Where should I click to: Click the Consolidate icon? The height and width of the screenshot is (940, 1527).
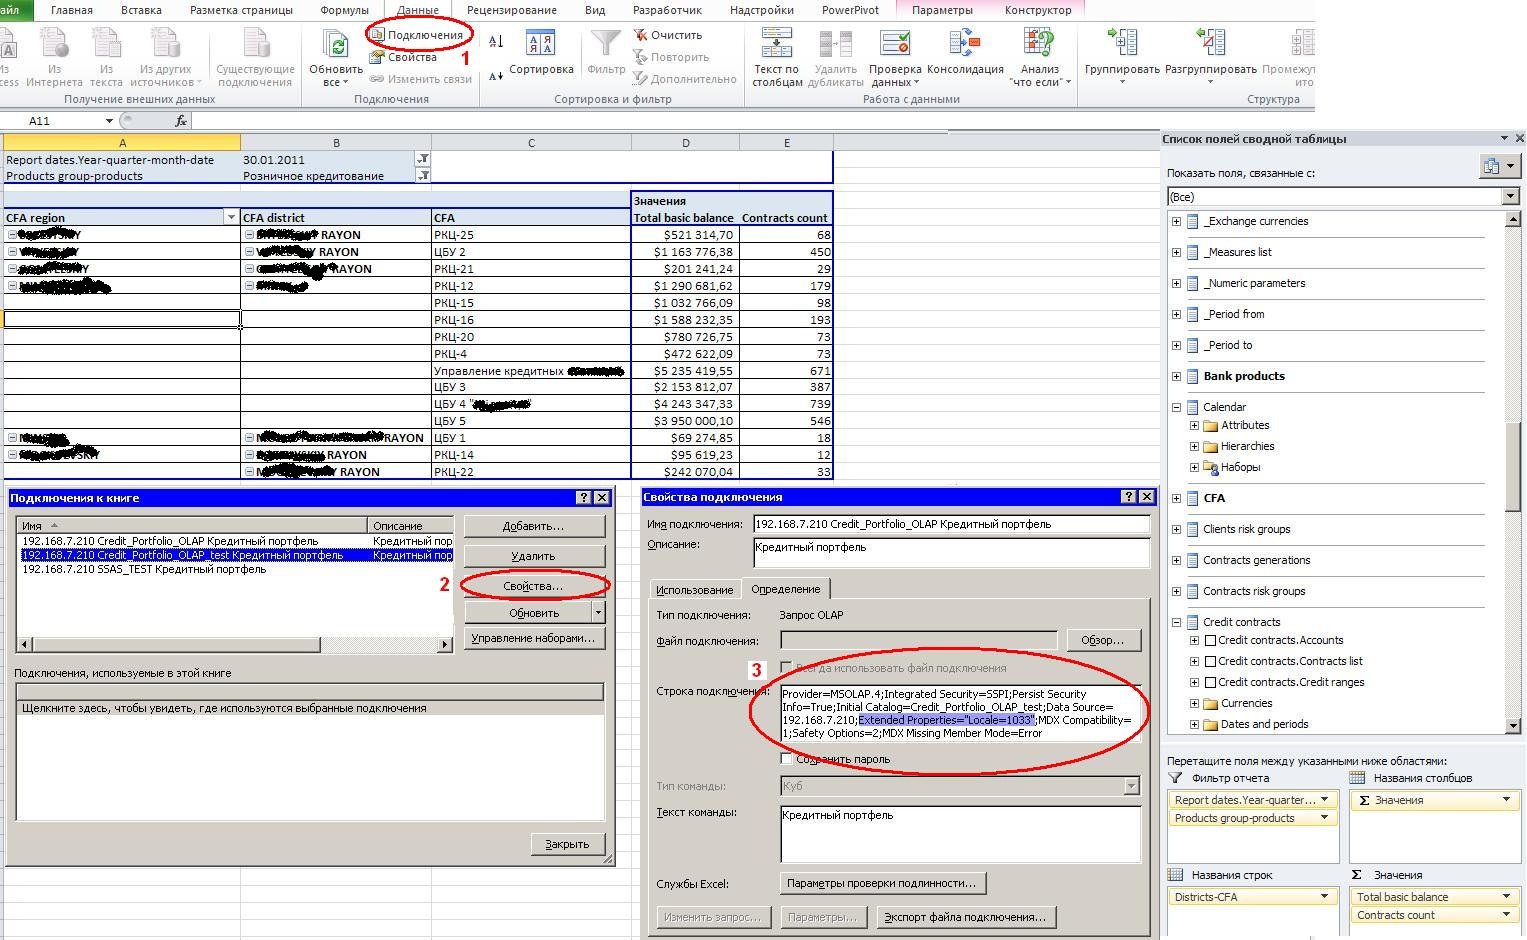tap(965, 44)
